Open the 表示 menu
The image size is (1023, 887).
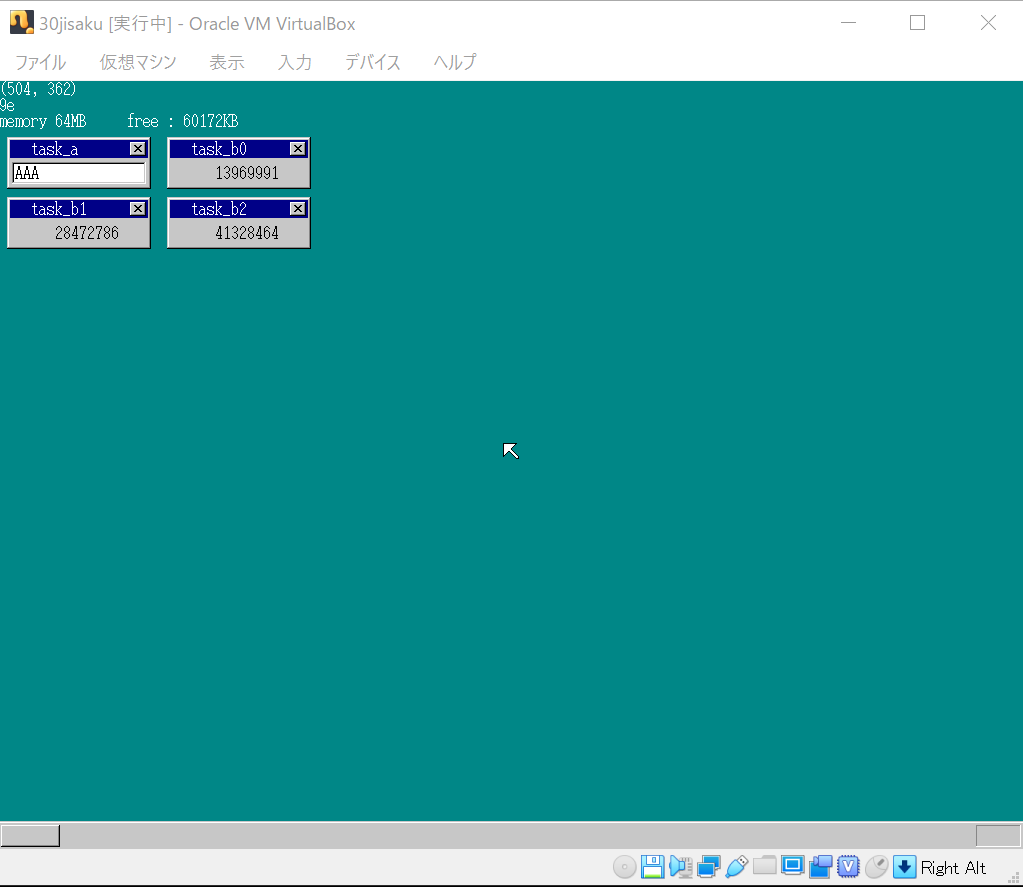(227, 62)
